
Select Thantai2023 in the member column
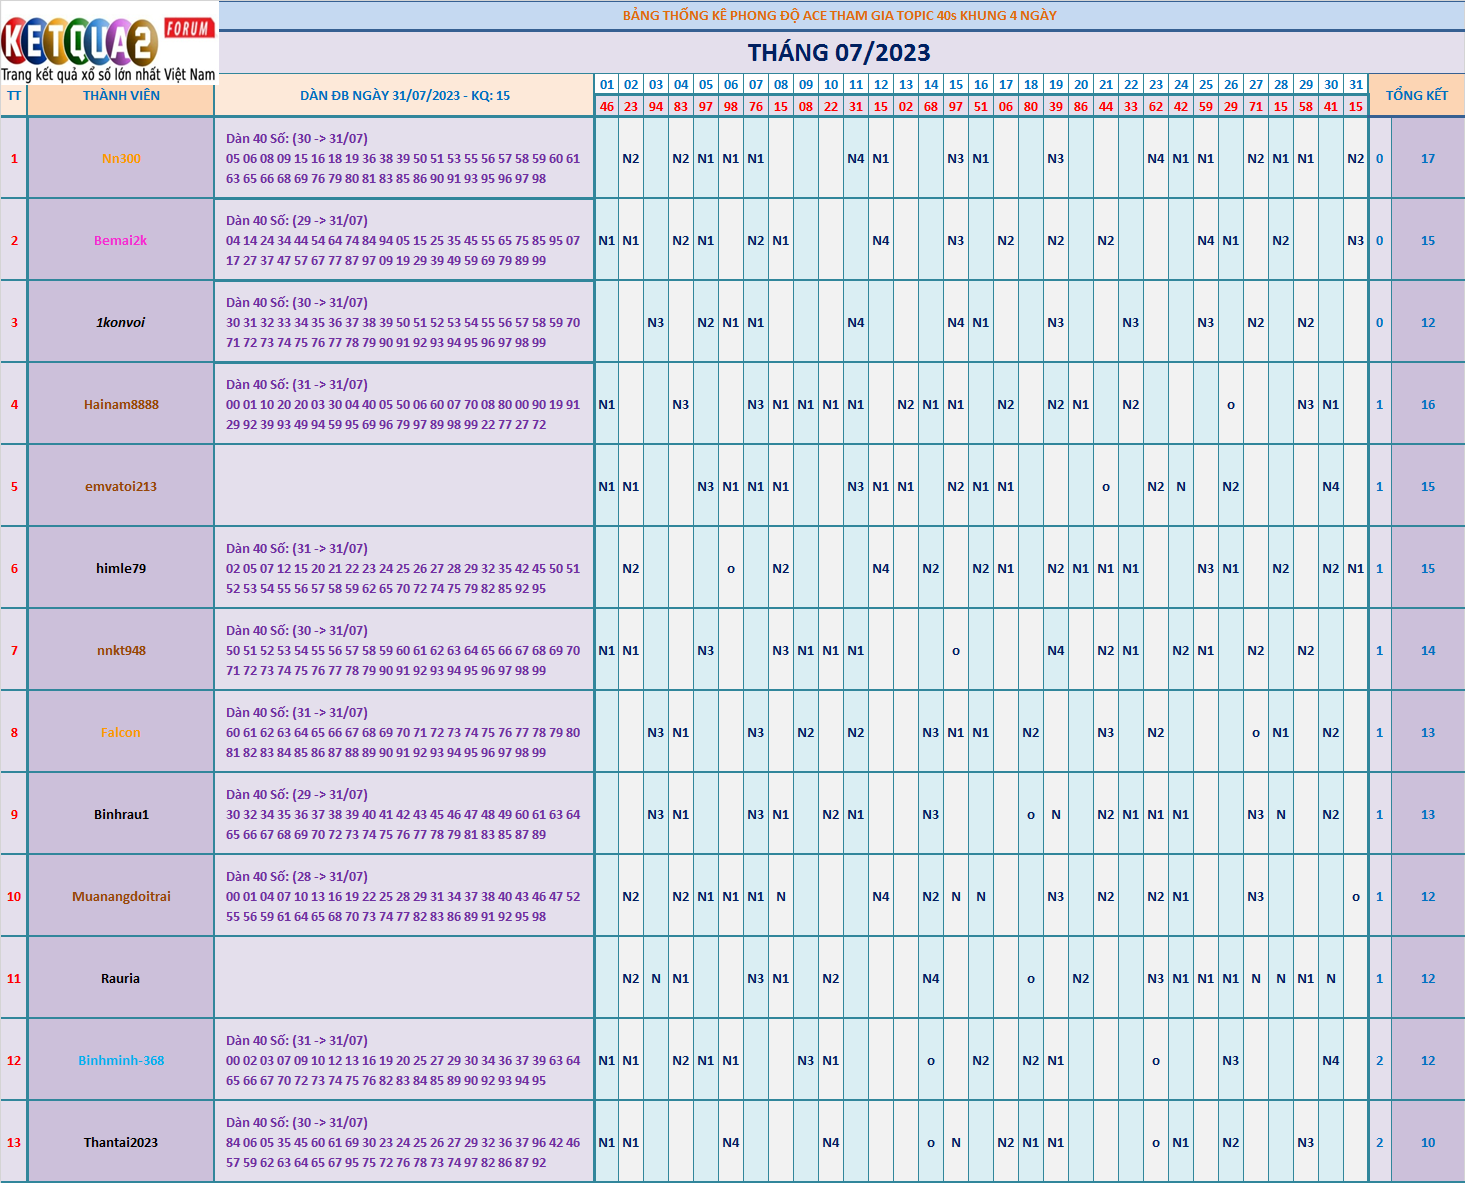click(121, 1143)
